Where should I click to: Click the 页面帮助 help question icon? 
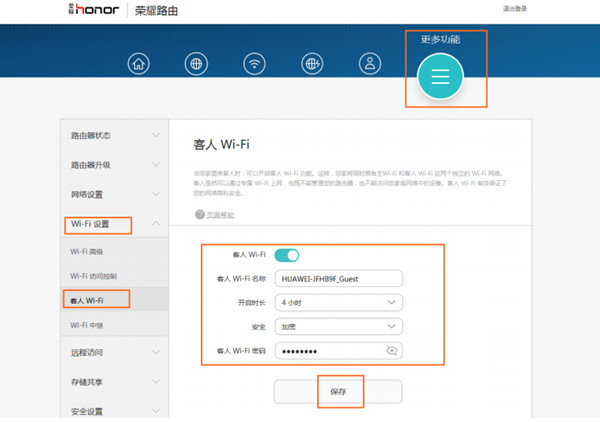click(198, 215)
